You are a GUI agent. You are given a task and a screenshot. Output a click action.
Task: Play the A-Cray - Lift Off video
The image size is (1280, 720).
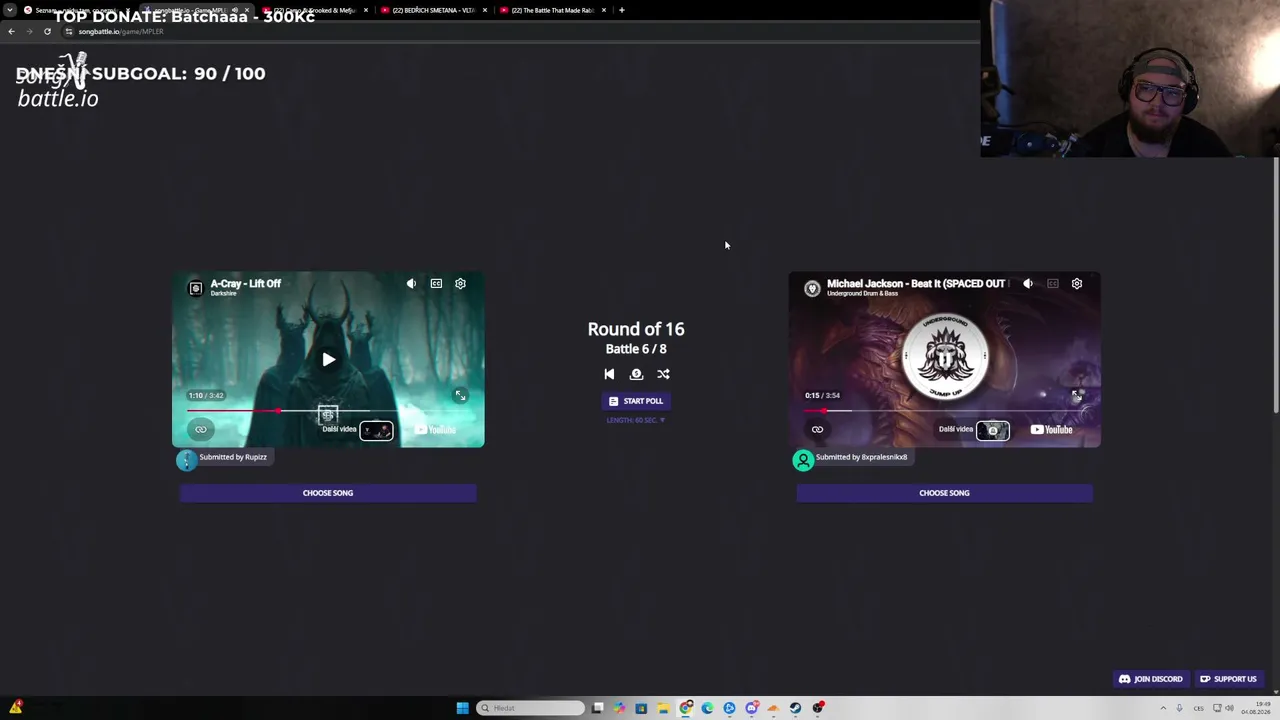click(x=329, y=360)
